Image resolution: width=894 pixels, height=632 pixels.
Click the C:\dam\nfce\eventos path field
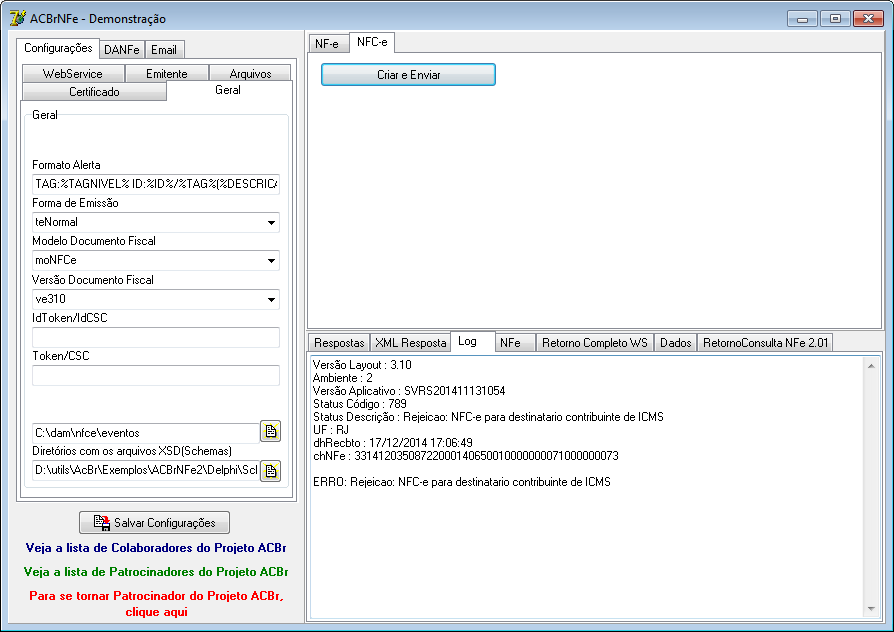coord(145,433)
